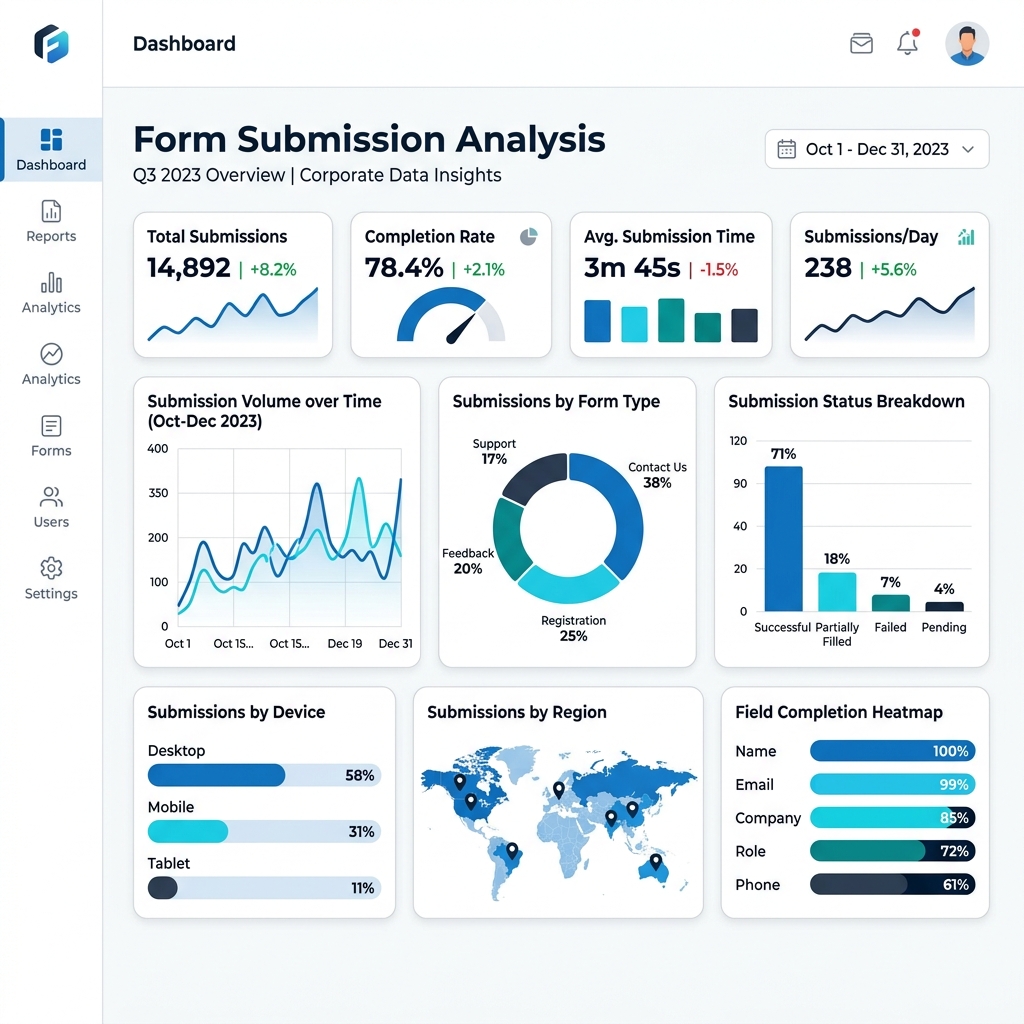Click the 238 submissions per day value
This screenshot has height=1024, width=1024.
pos(827,268)
